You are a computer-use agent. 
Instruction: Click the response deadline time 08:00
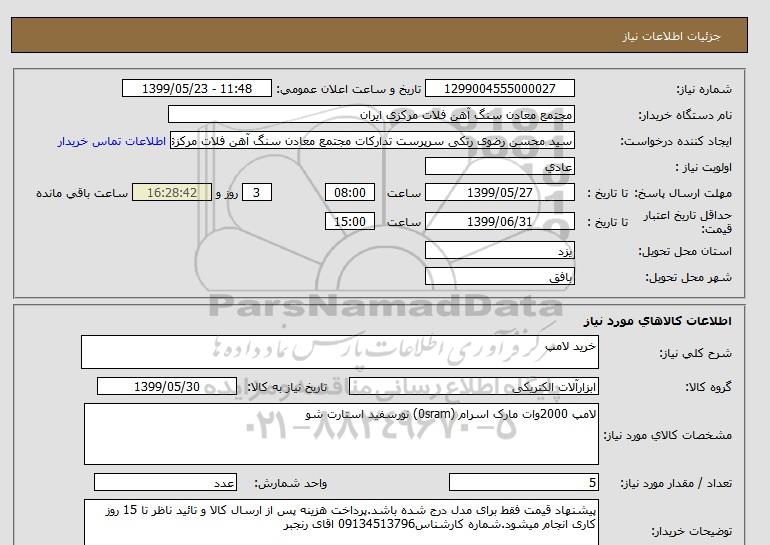click(x=350, y=192)
